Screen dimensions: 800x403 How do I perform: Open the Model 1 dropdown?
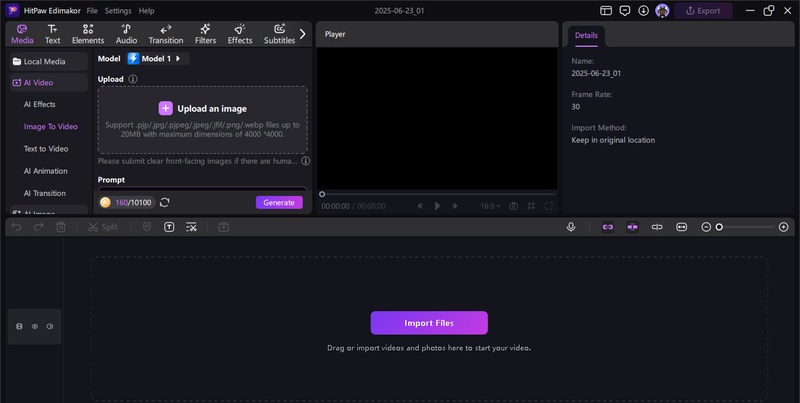[x=158, y=59]
